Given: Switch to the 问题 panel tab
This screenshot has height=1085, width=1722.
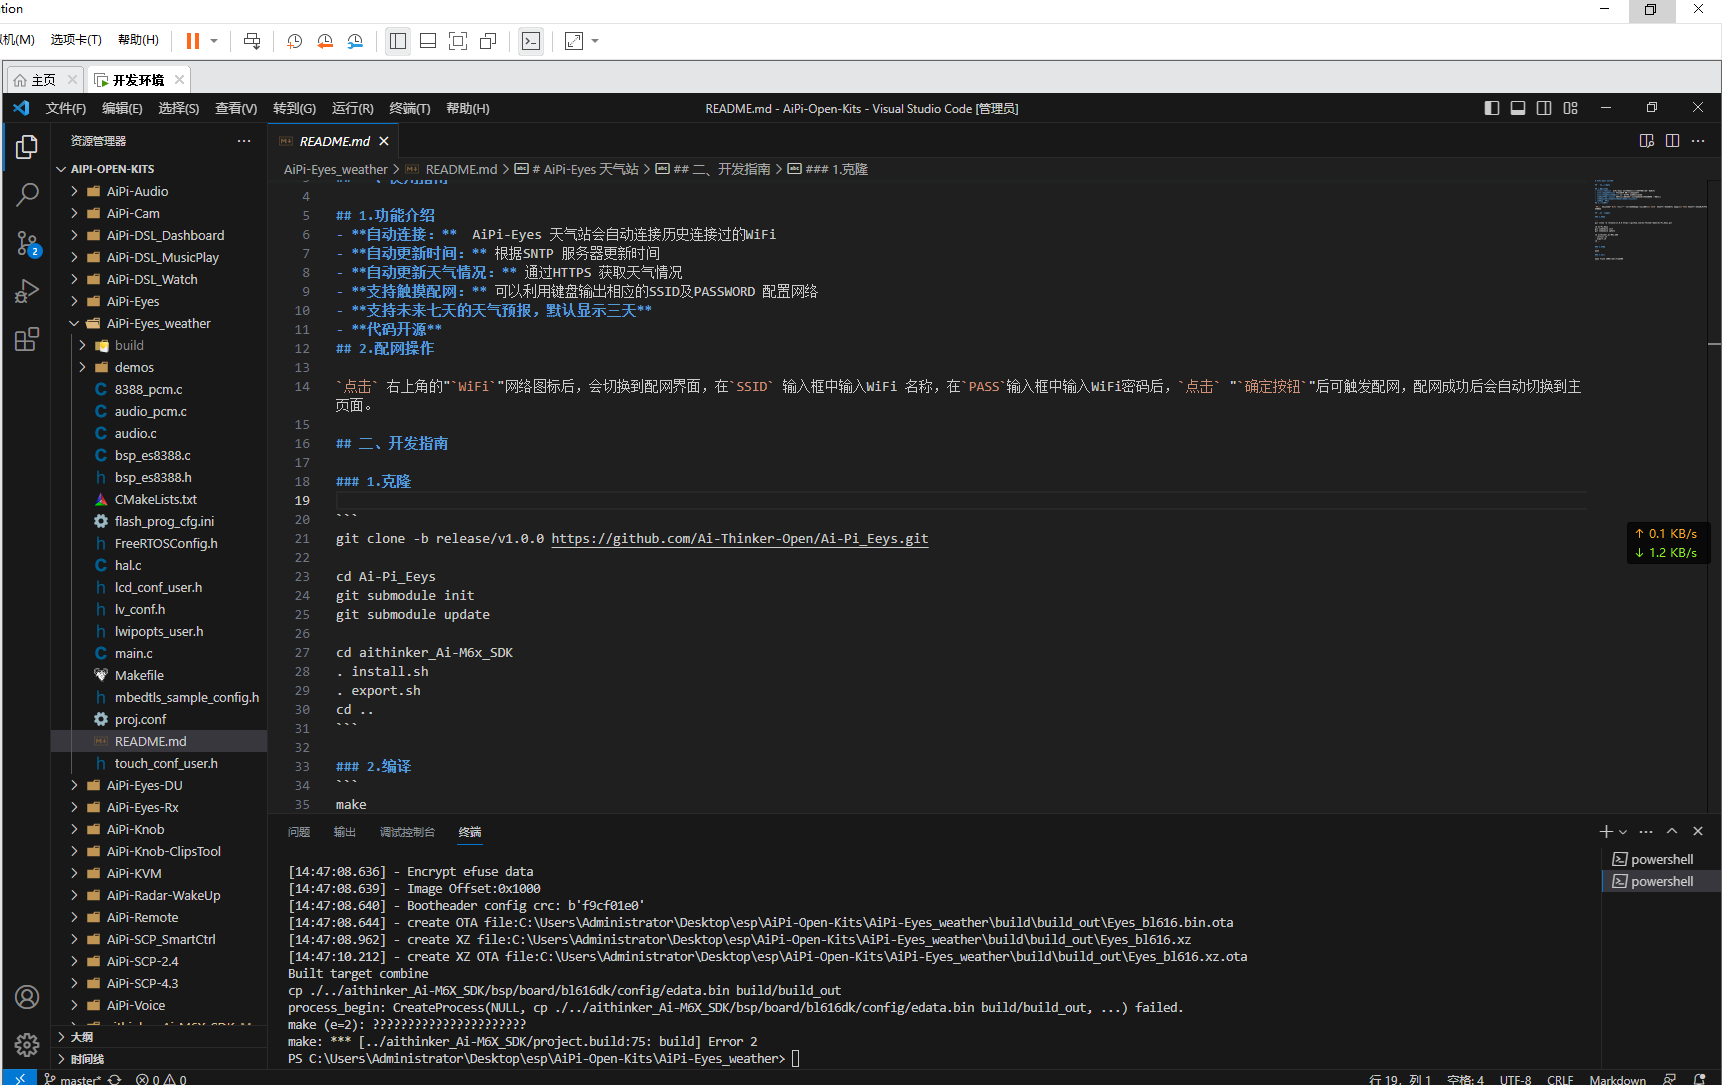Looking at the screenshot, I should click(x=299, y=832).
